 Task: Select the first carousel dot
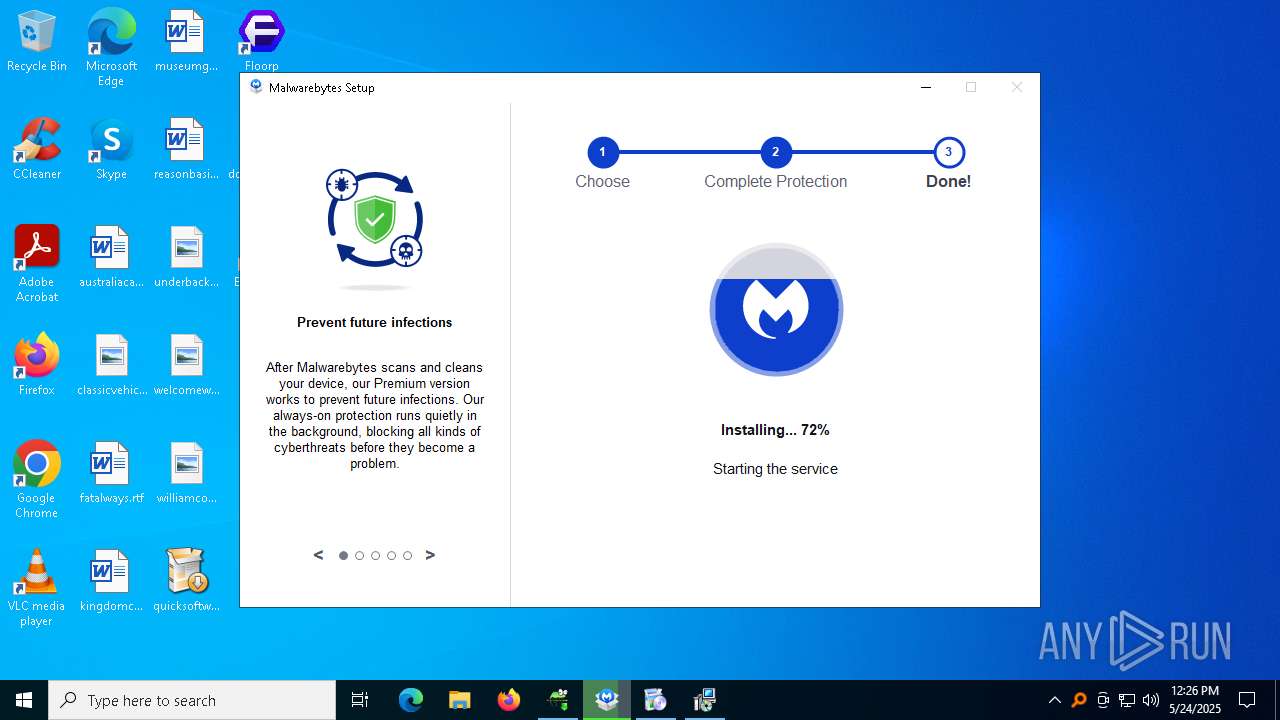343,555
